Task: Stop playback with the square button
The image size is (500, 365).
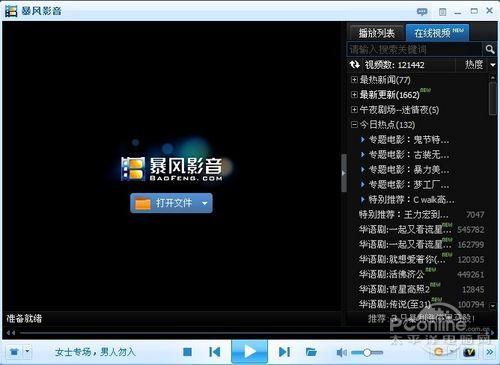Action: pos(187,352)
